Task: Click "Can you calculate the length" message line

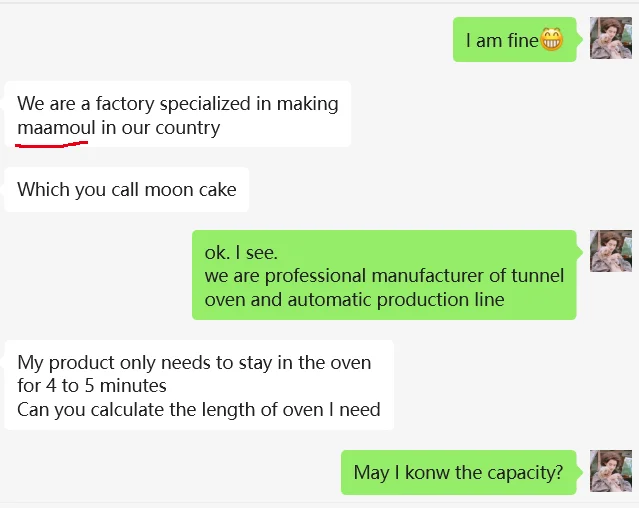Action: click(x=199, y=409)
